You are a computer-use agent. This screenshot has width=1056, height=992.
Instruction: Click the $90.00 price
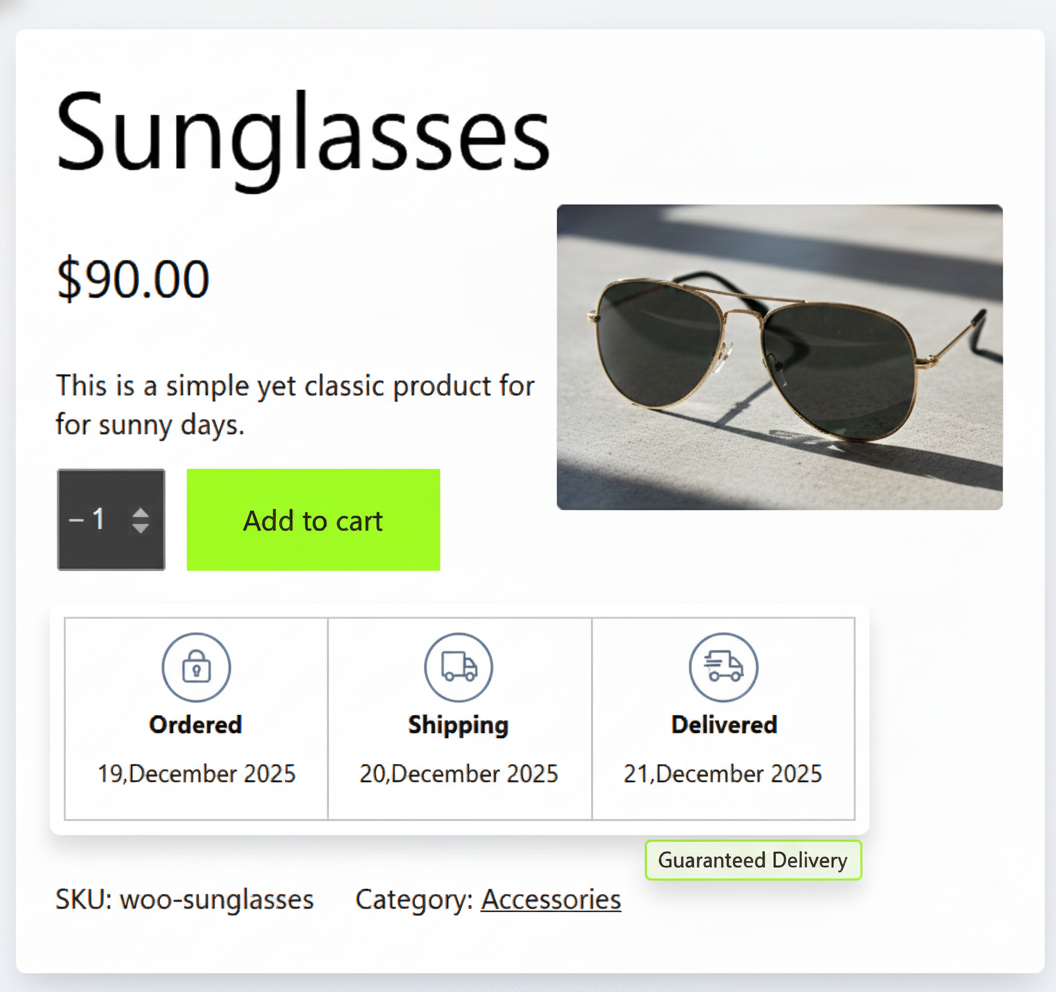point(133,279)
